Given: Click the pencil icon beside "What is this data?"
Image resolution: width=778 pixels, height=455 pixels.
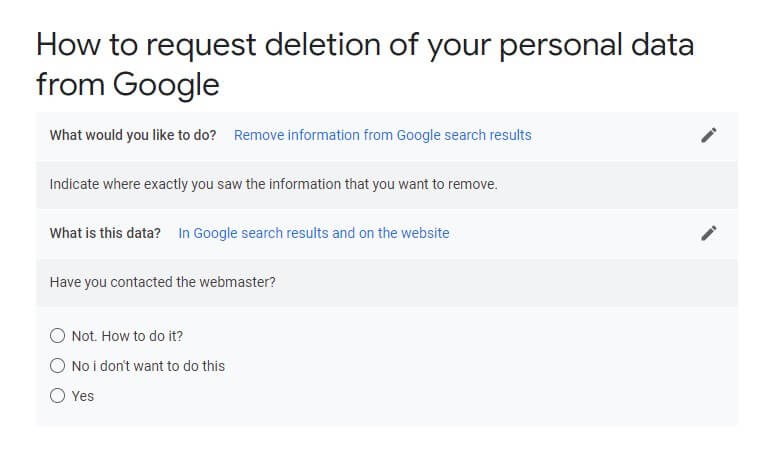Looking at the screenshot, I should click(x=709, y=233).
